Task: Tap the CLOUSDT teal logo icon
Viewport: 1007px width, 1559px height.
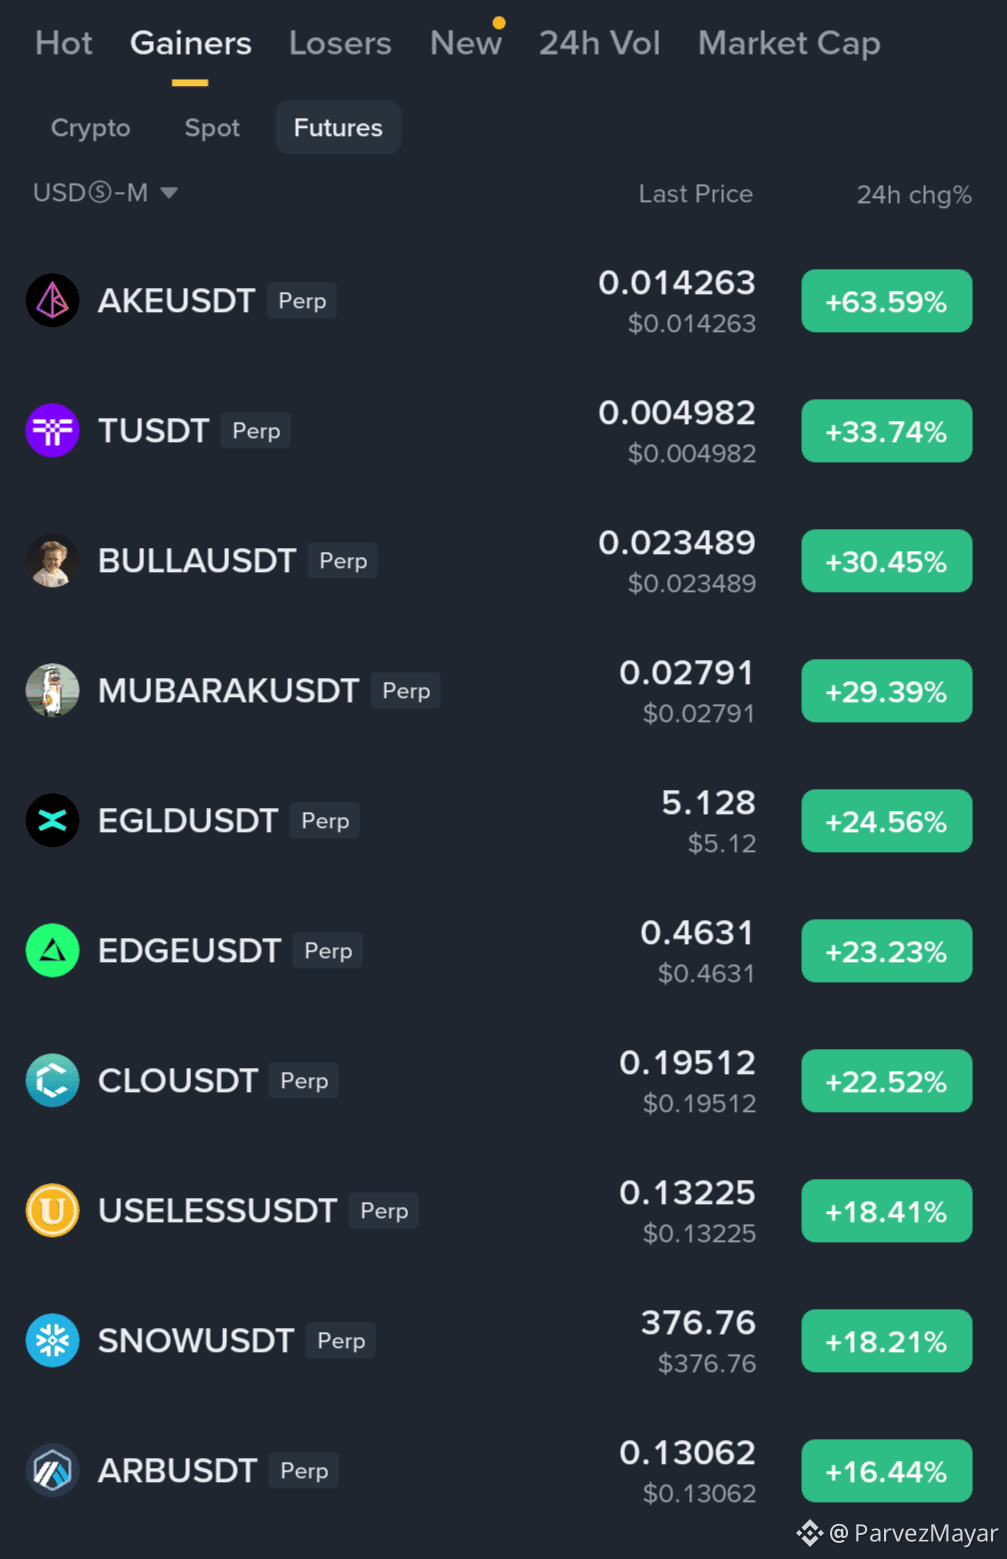Action: pyautogui.click(x=52, y=1080)
